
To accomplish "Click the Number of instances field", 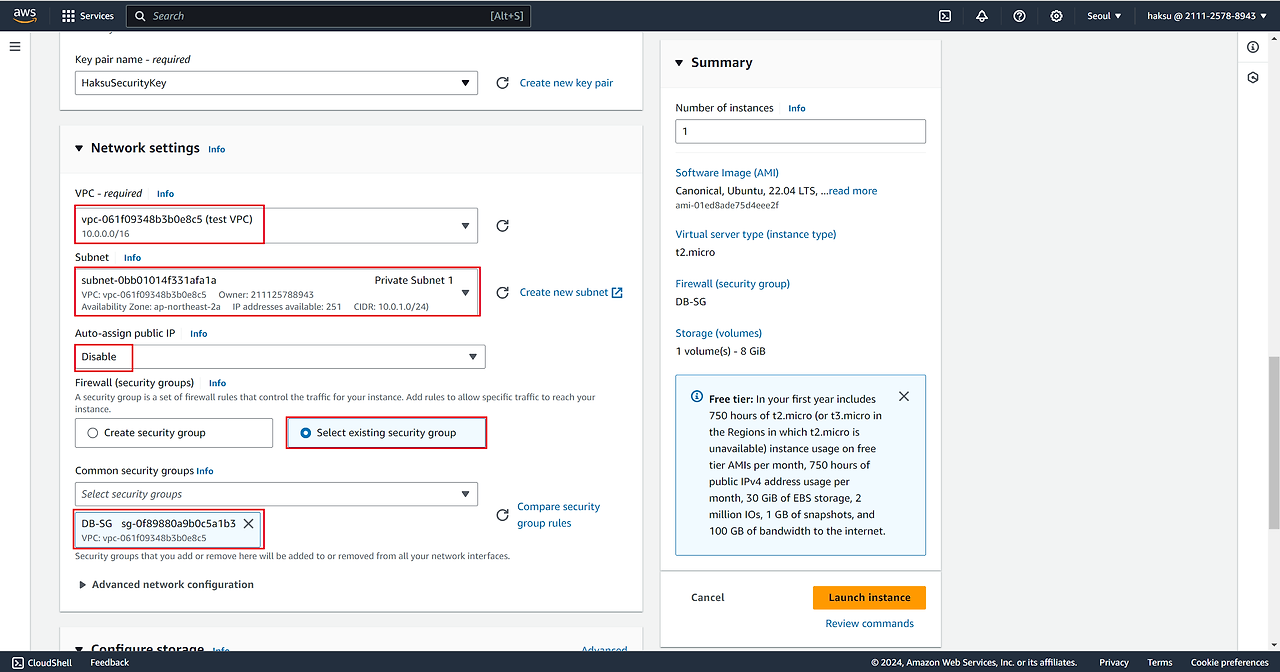I will (800, 131).
